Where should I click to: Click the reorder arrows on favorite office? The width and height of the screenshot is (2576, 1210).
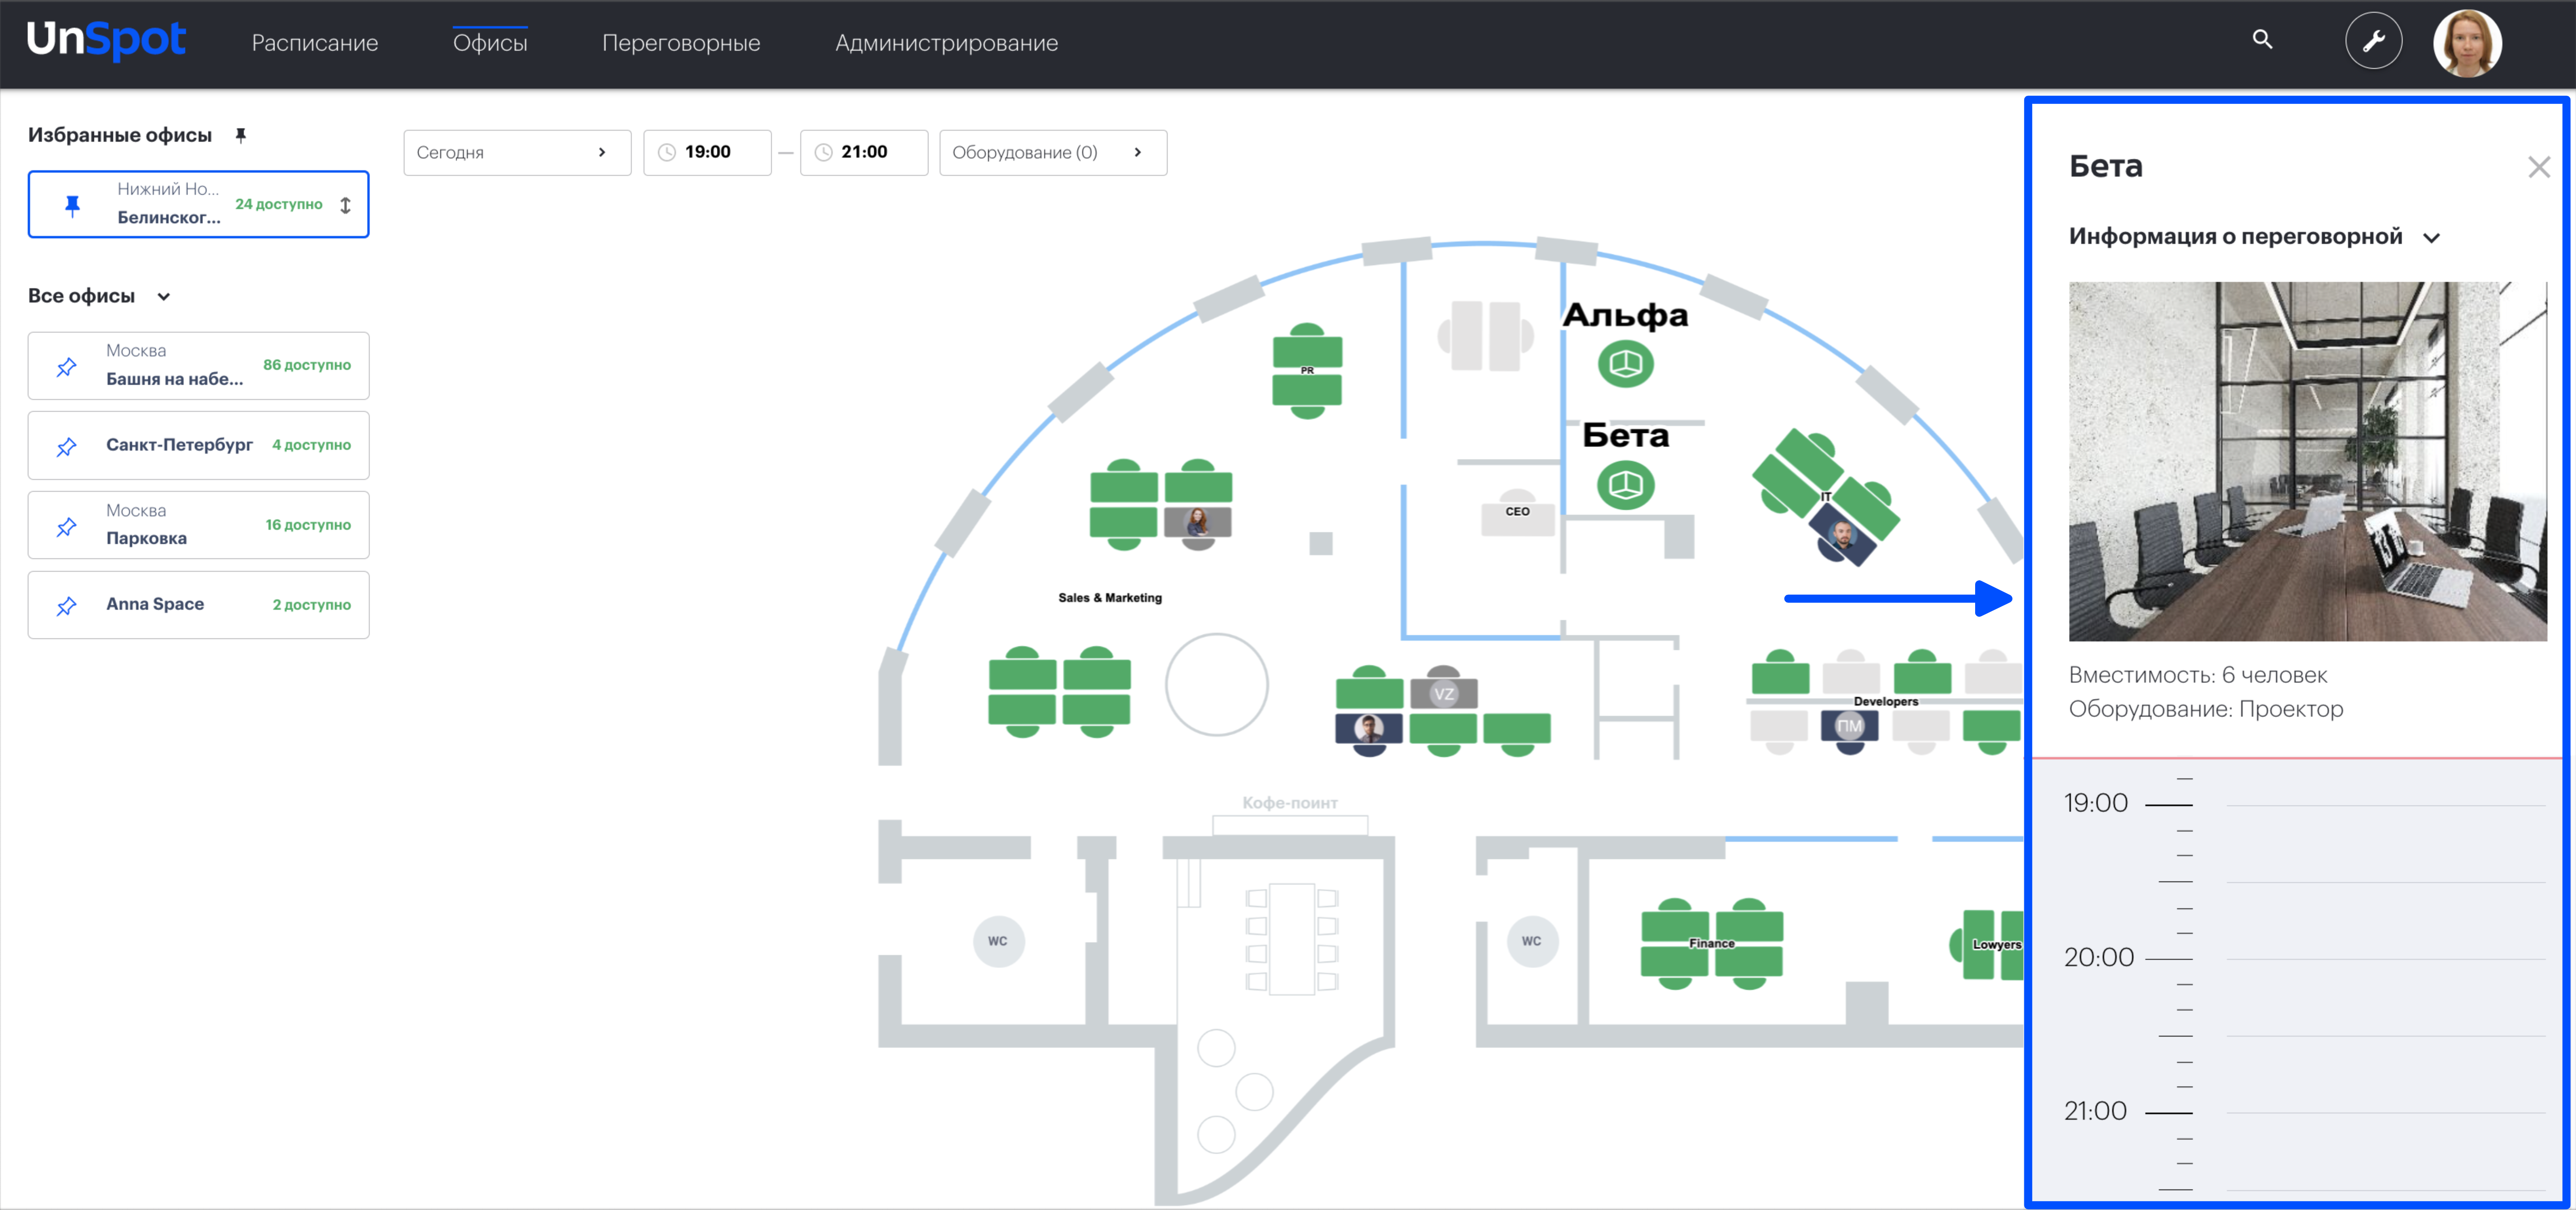tap(345, 205)
